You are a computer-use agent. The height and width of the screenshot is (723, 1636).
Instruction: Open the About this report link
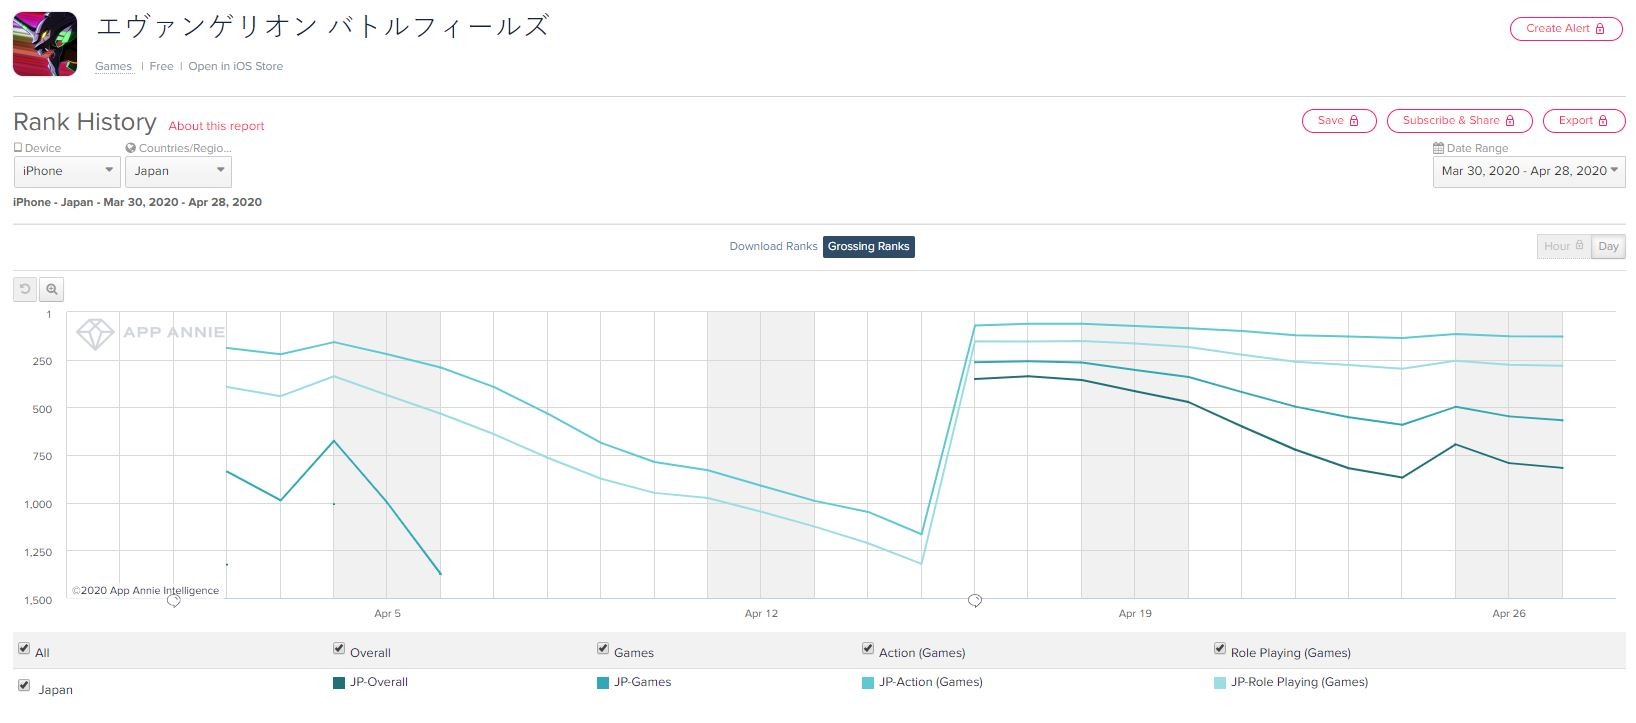point(216,126)
